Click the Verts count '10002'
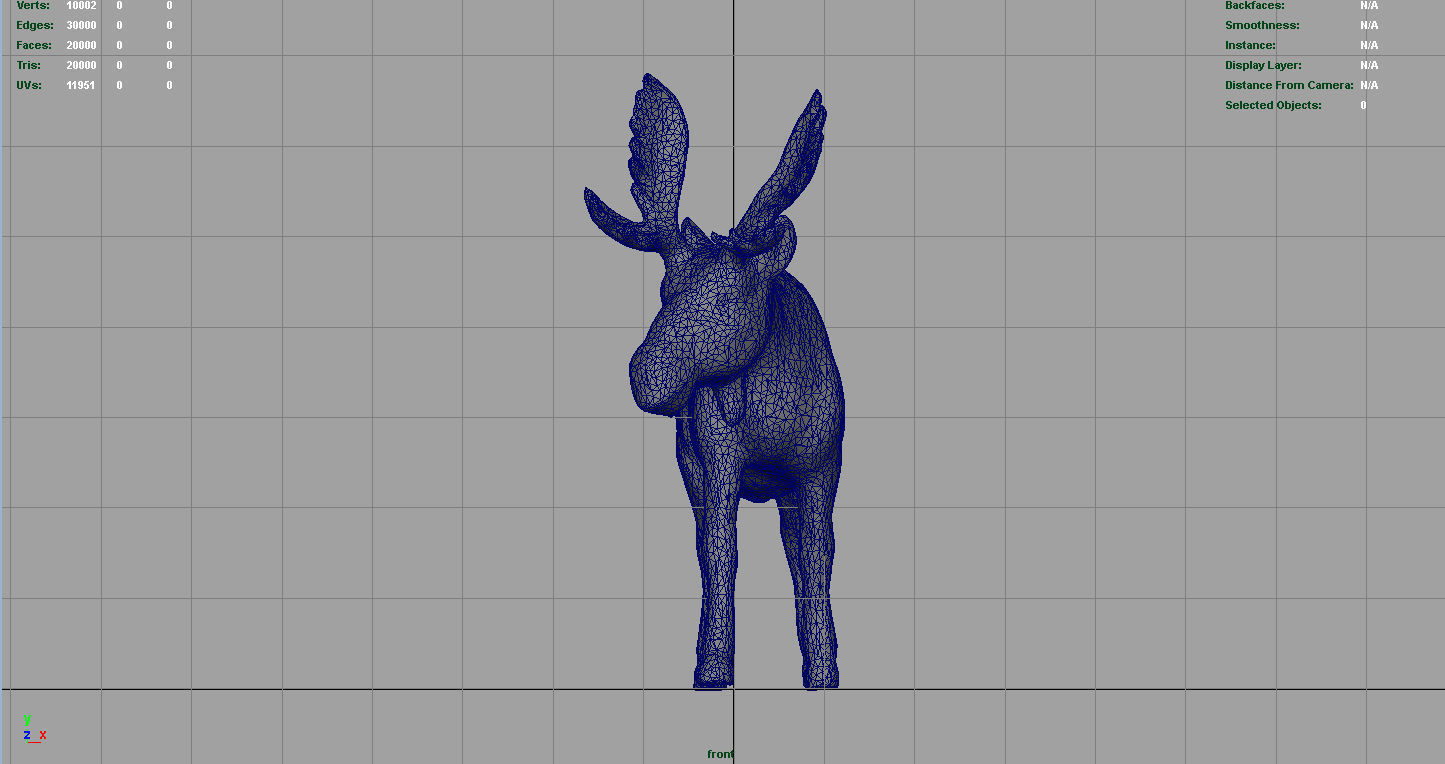This screenshot has height=764, width=1445. coord(81,5)
